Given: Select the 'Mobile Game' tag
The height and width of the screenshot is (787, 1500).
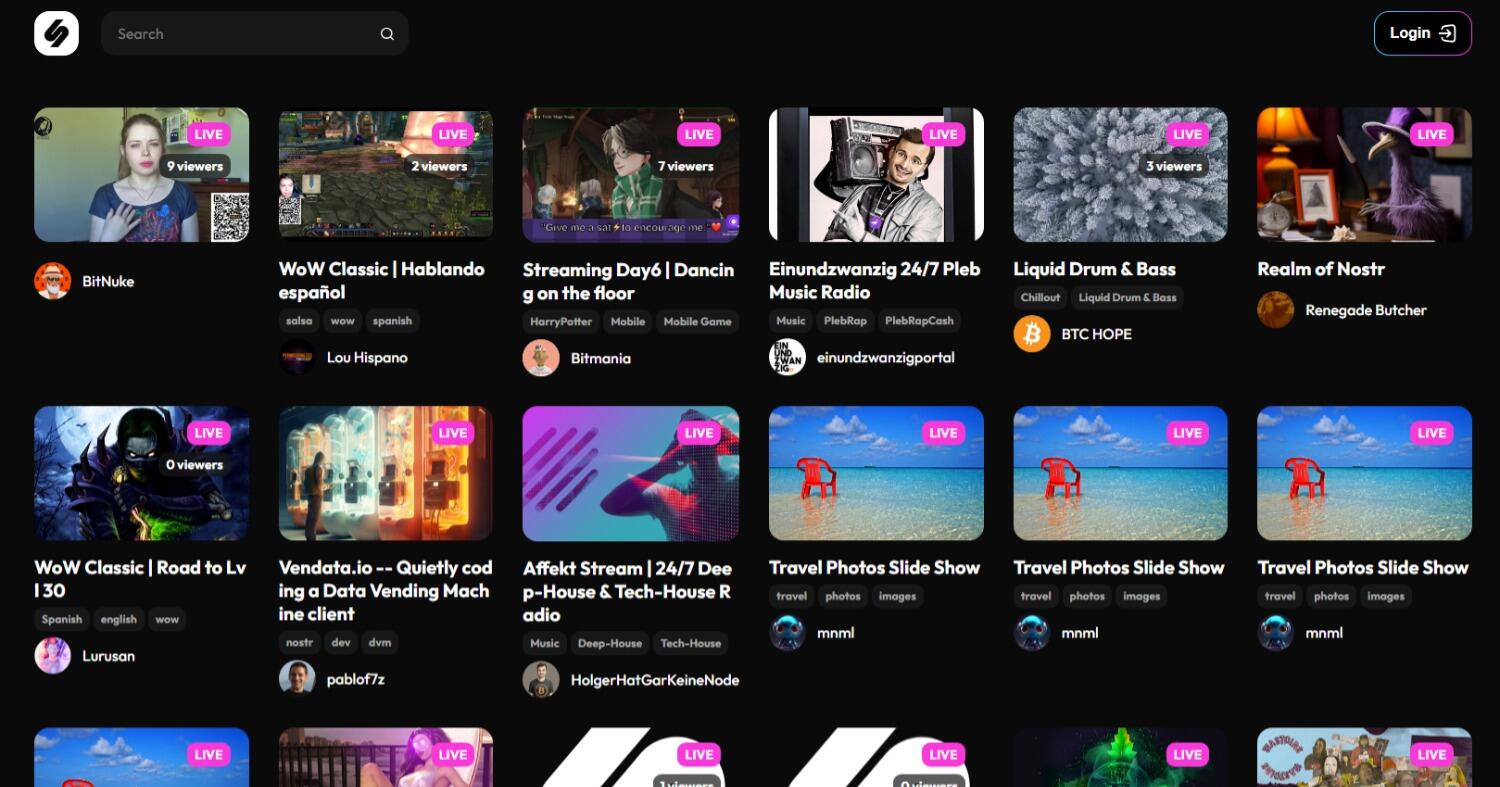Looking at the screenshot, I should (x=698, y=322).
